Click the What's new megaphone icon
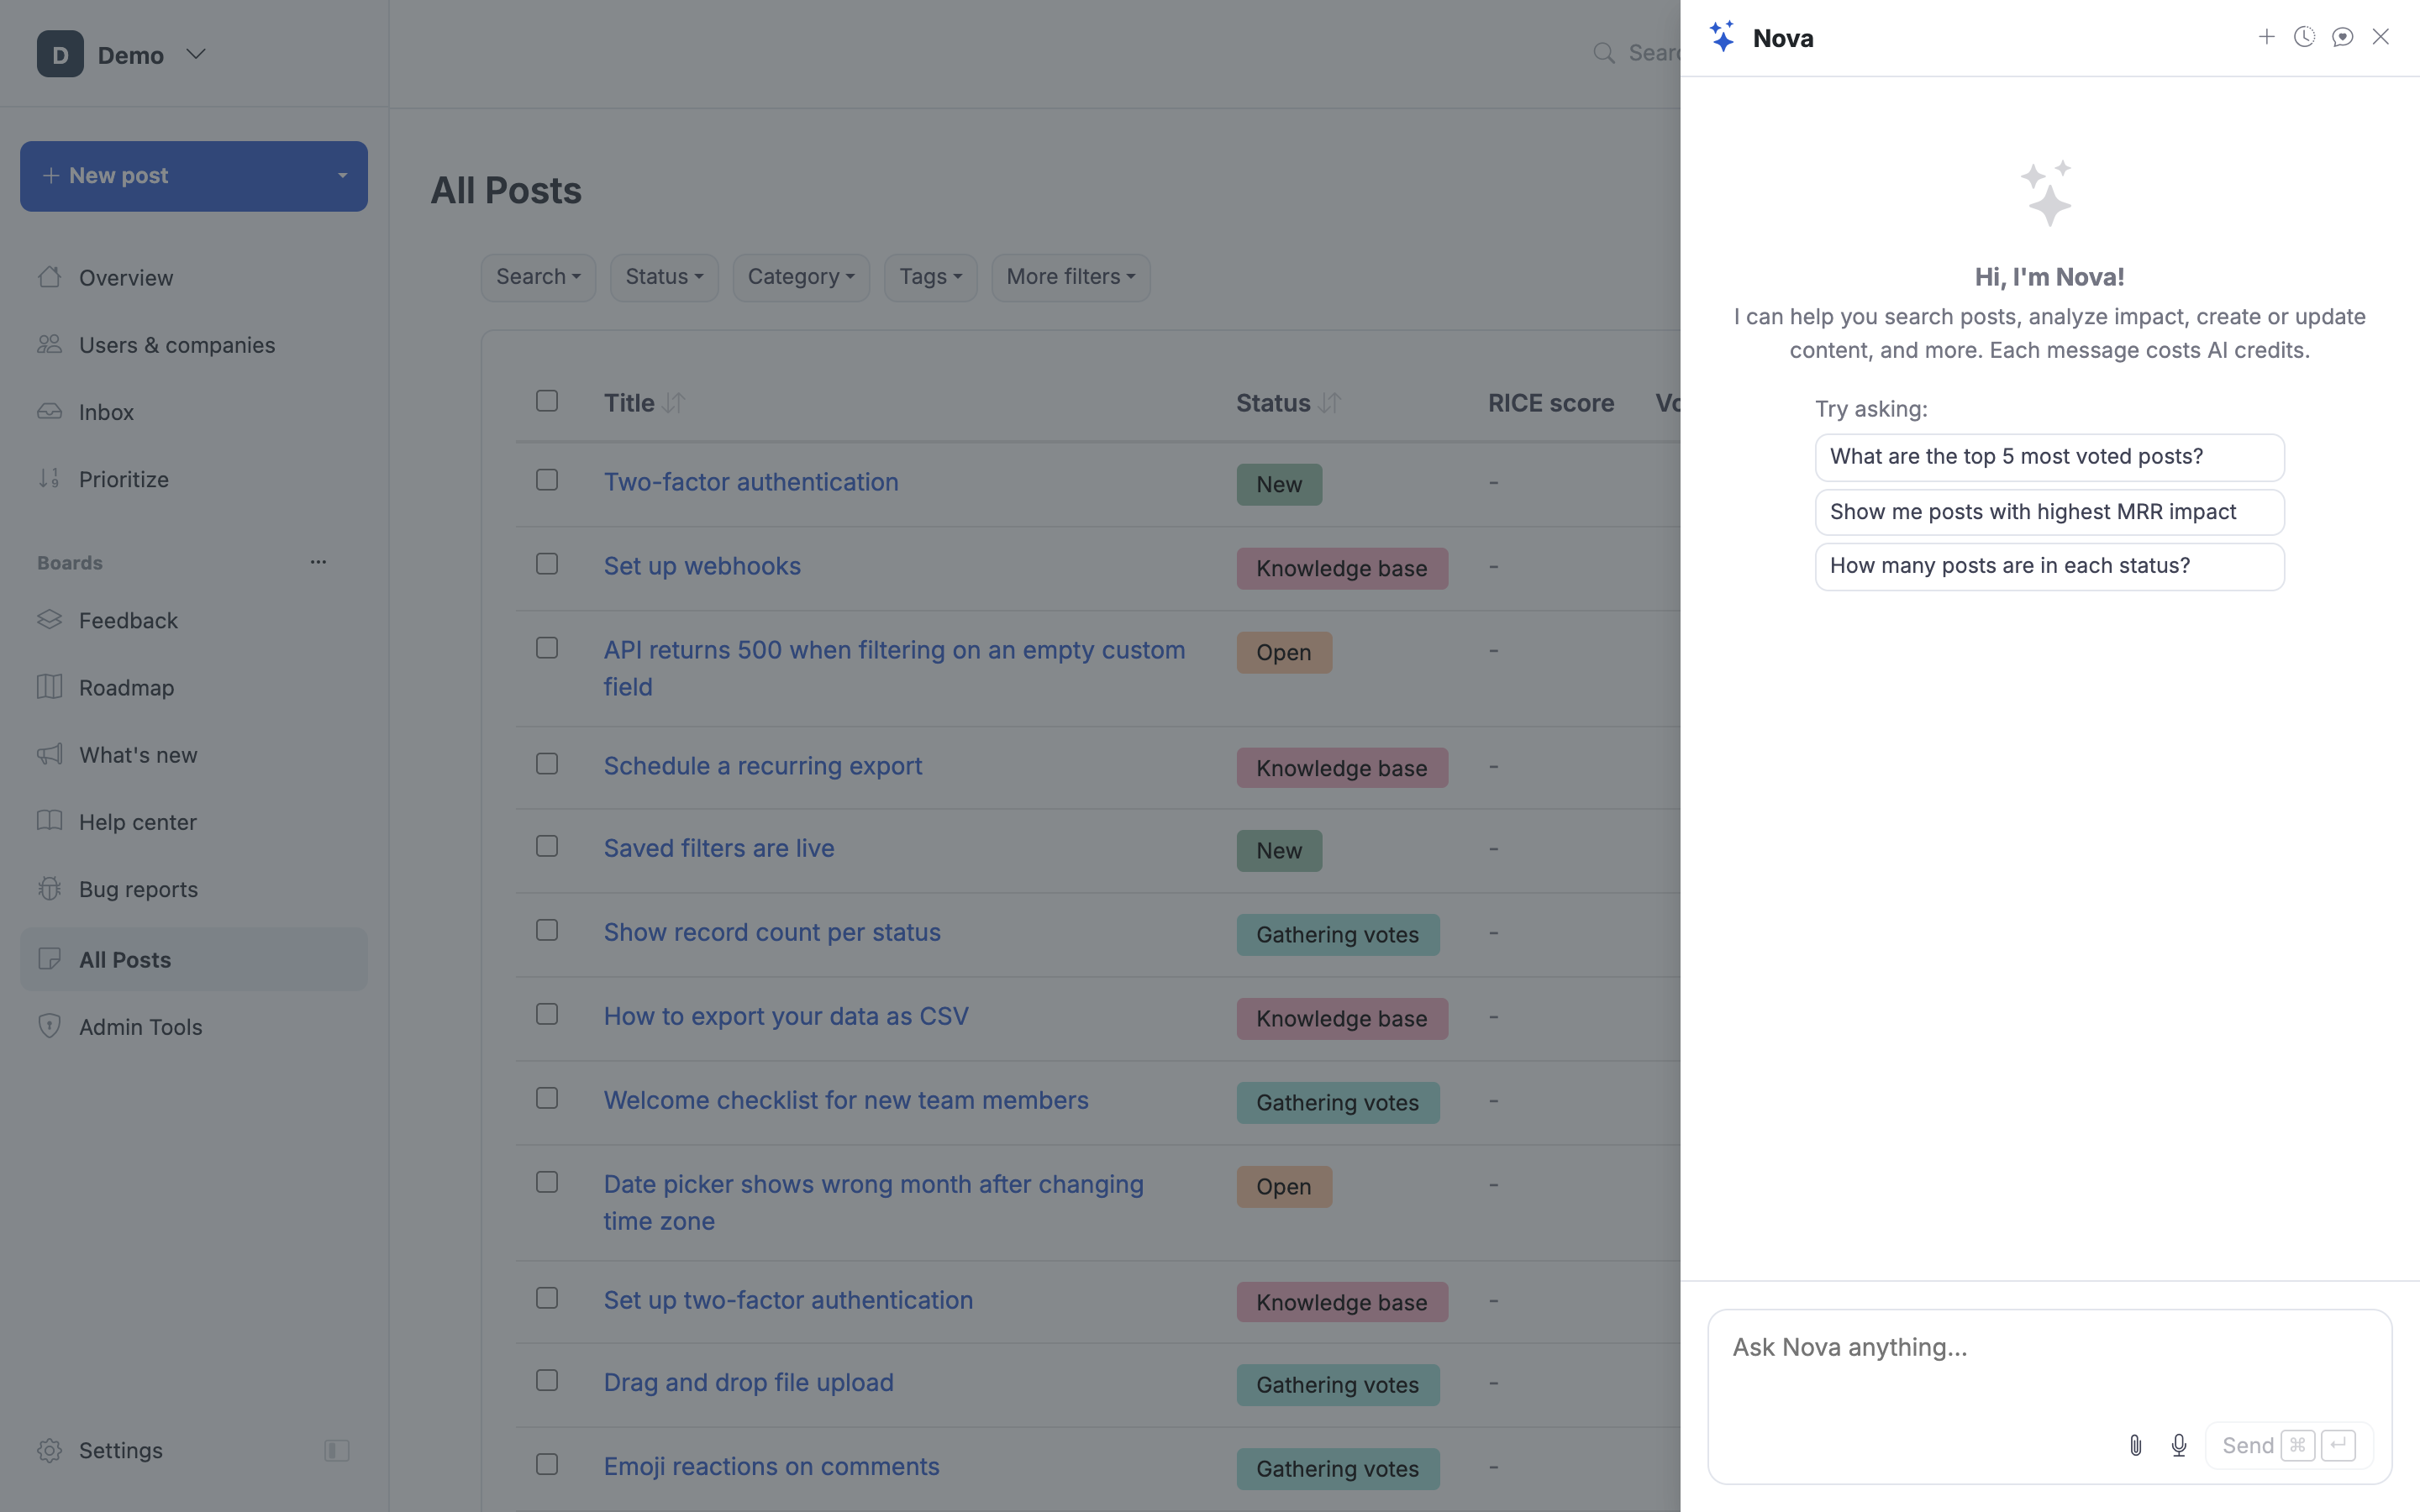The image size is (2420, 1512). pyautogui.click(x=49, y=754)
